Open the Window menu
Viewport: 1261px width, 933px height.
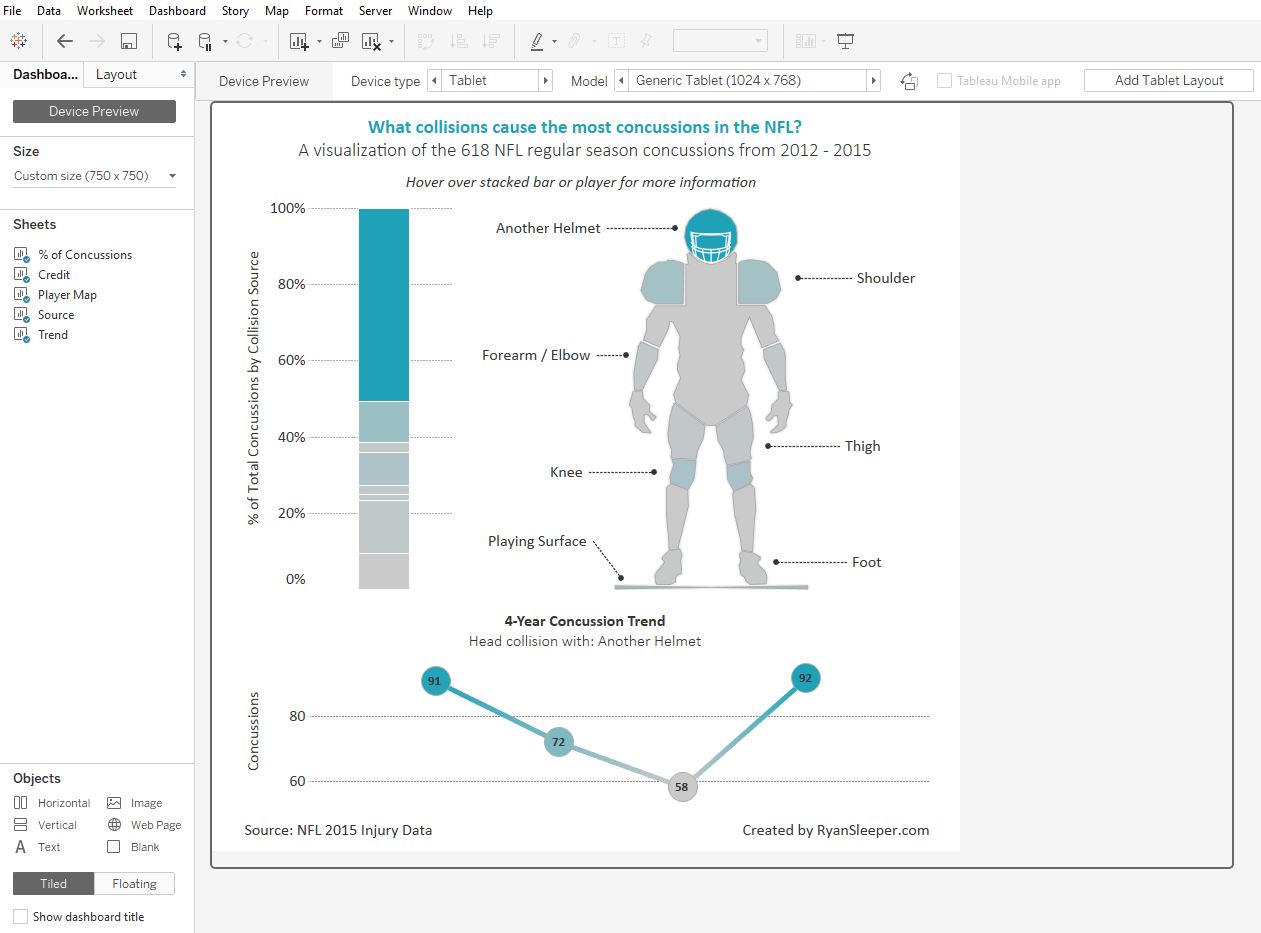click(430, 11)
